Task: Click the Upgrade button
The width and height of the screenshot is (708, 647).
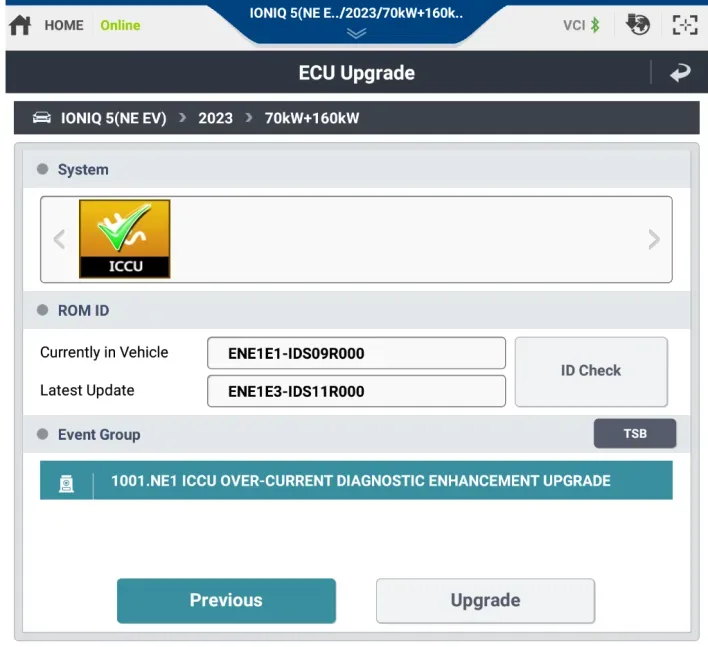Action: coord(485,600)
